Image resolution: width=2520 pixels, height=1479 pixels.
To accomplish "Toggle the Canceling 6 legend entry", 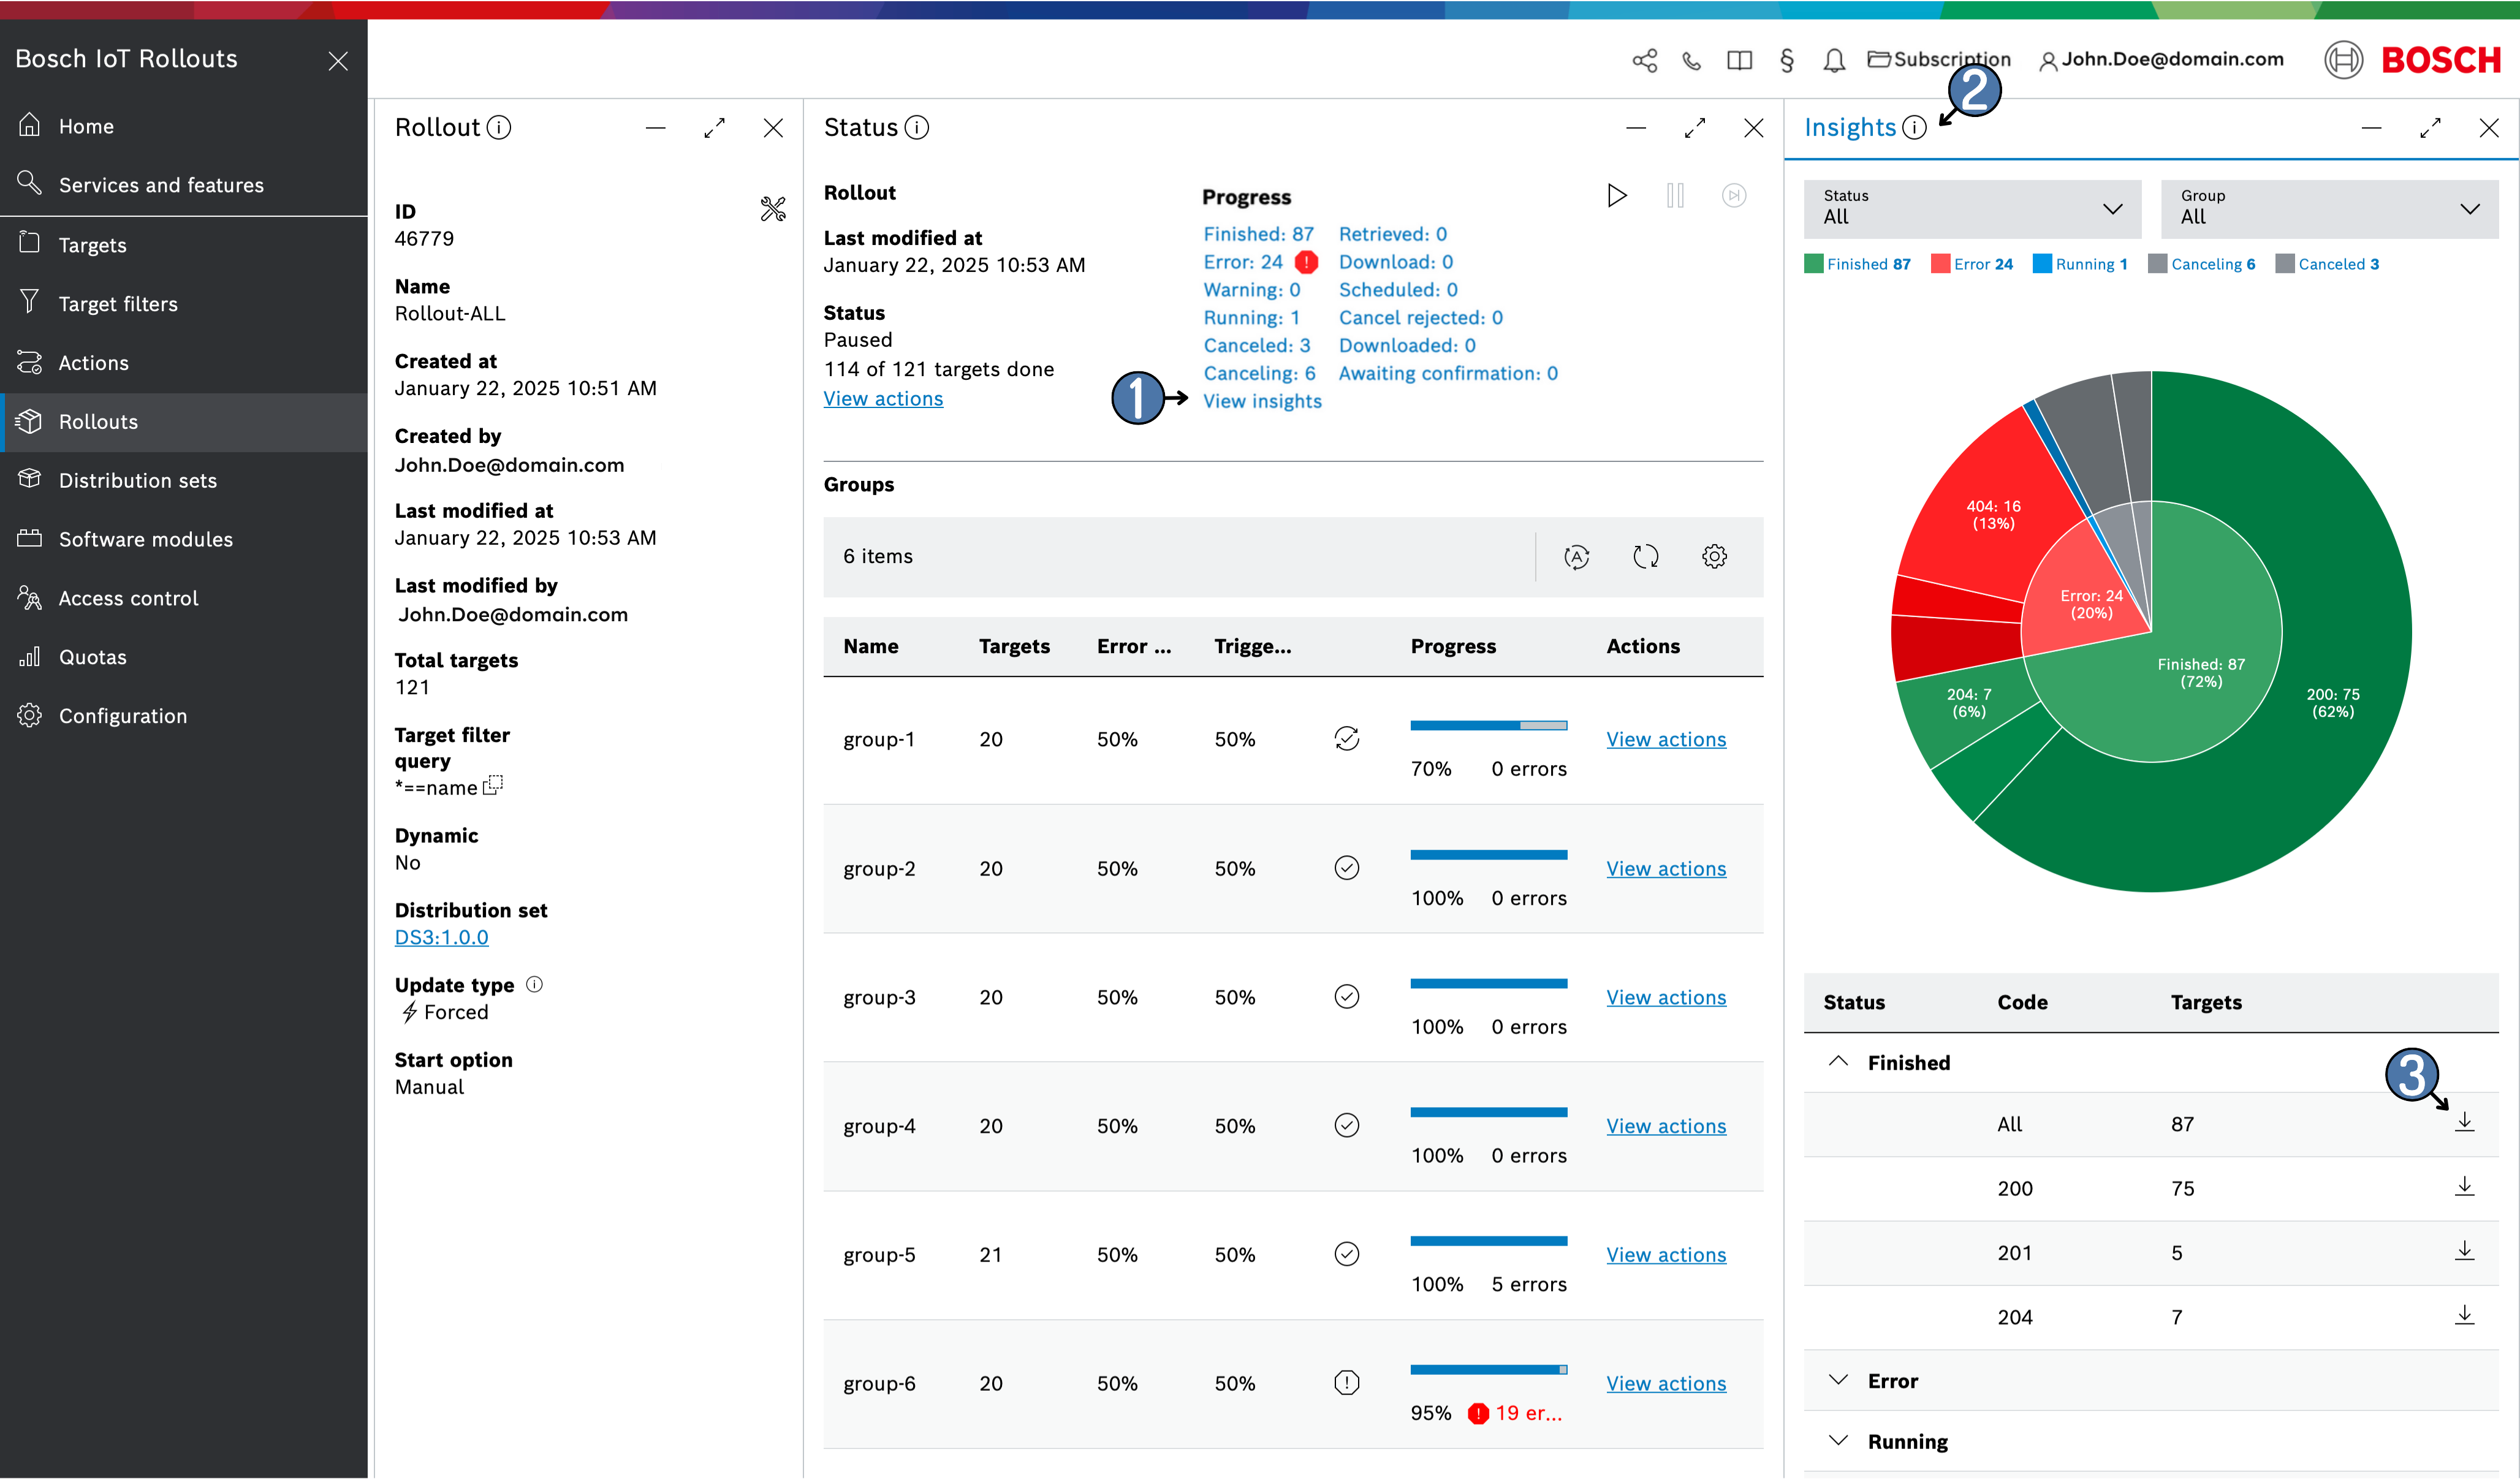I will point(2201,264).
